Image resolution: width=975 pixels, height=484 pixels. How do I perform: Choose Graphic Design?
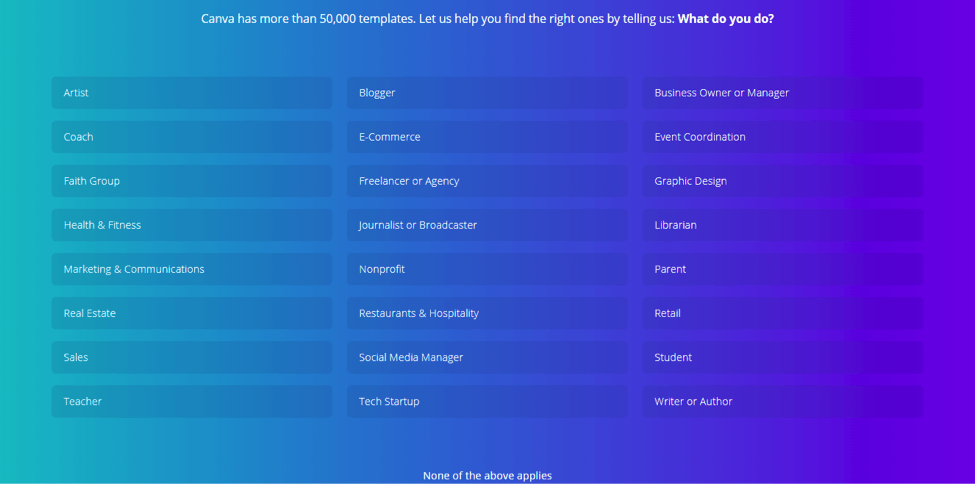(783, 181)
